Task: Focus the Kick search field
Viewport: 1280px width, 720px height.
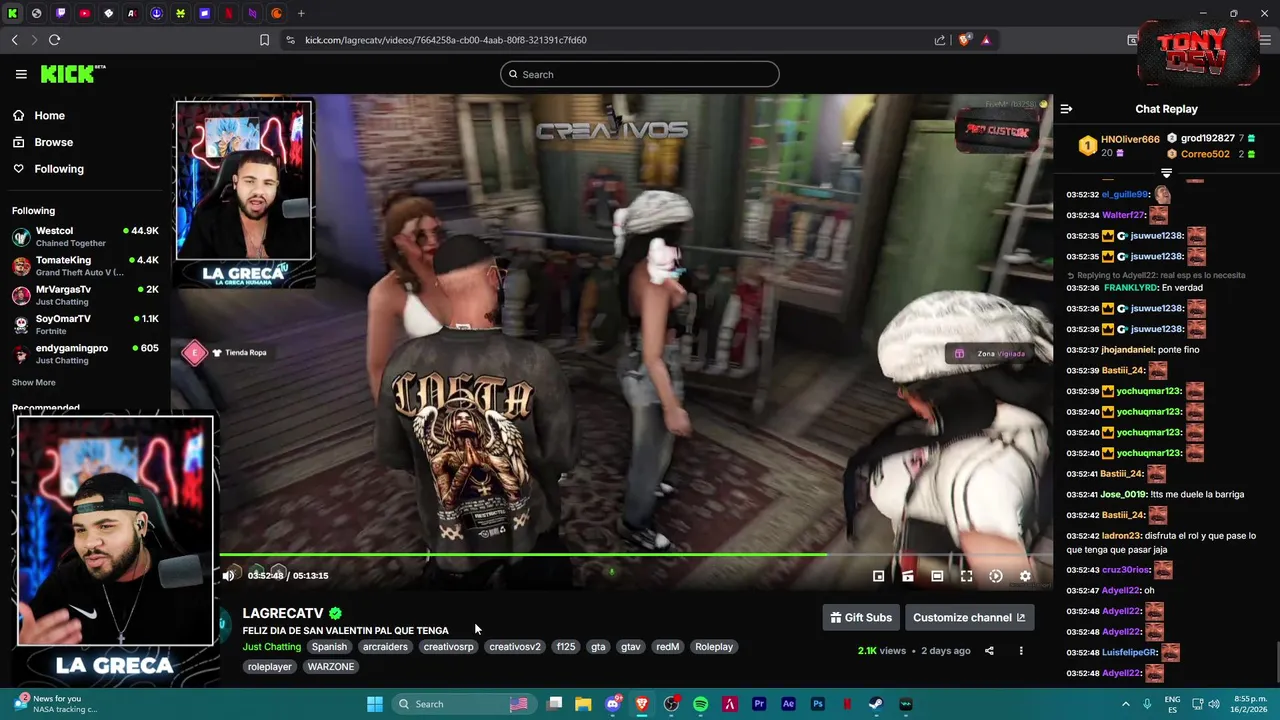Action: pyautogui.click(x=640, y=74)
